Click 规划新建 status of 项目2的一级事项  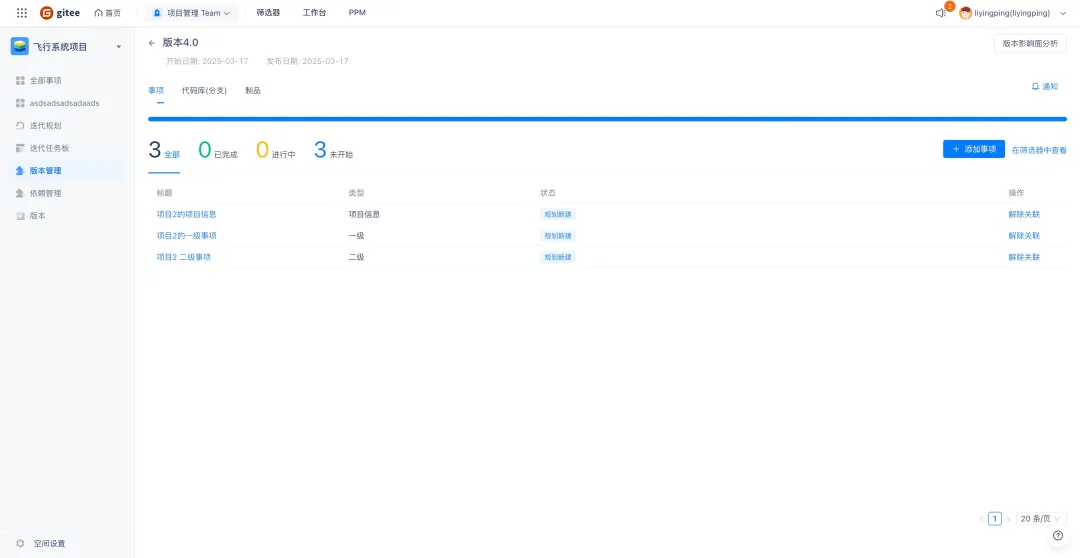(x=558, y=236)
